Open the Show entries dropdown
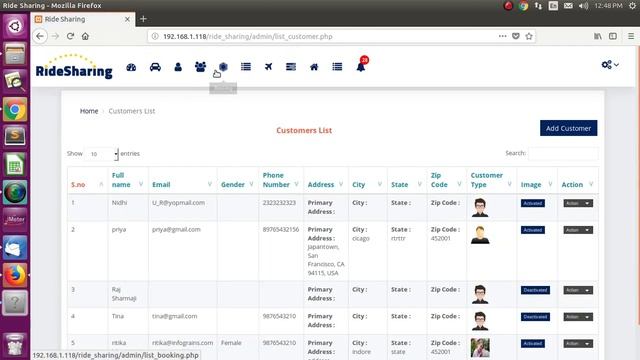The image size is (640, 360). tap(102, 154)
